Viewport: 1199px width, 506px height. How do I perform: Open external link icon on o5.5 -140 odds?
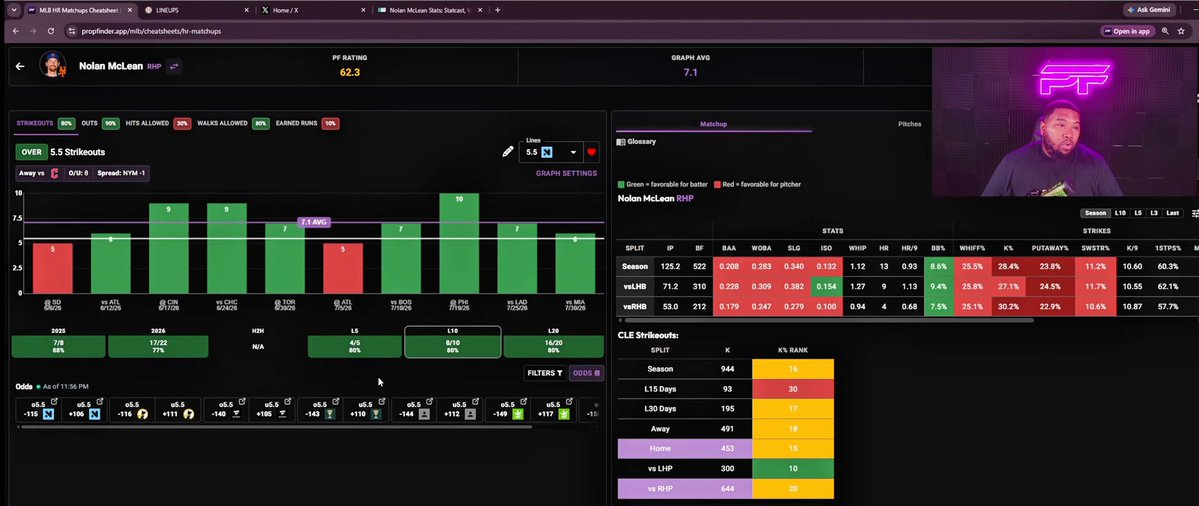click(x=242, y=402)
